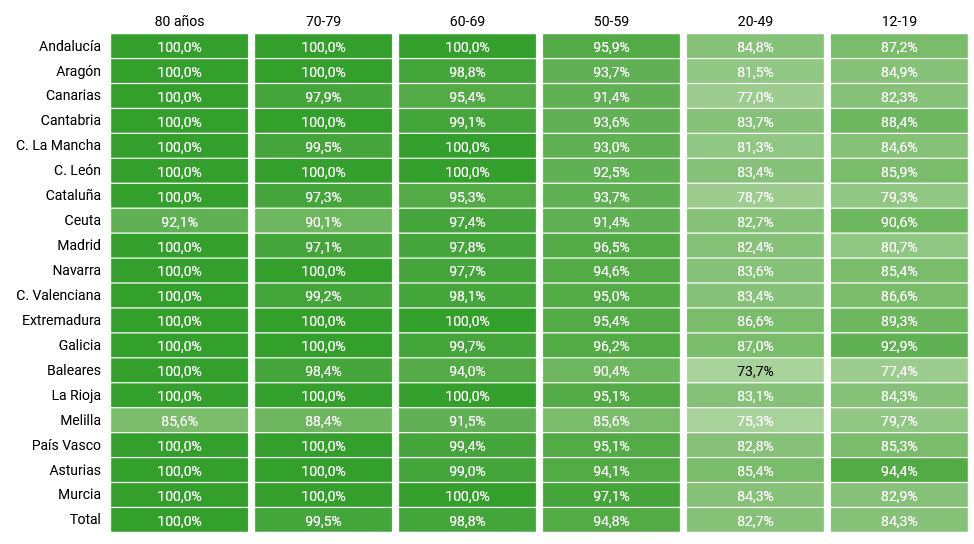Select the País Vasco row label
The width and height of the screenshot is (974, 544).
pos(65,445)
